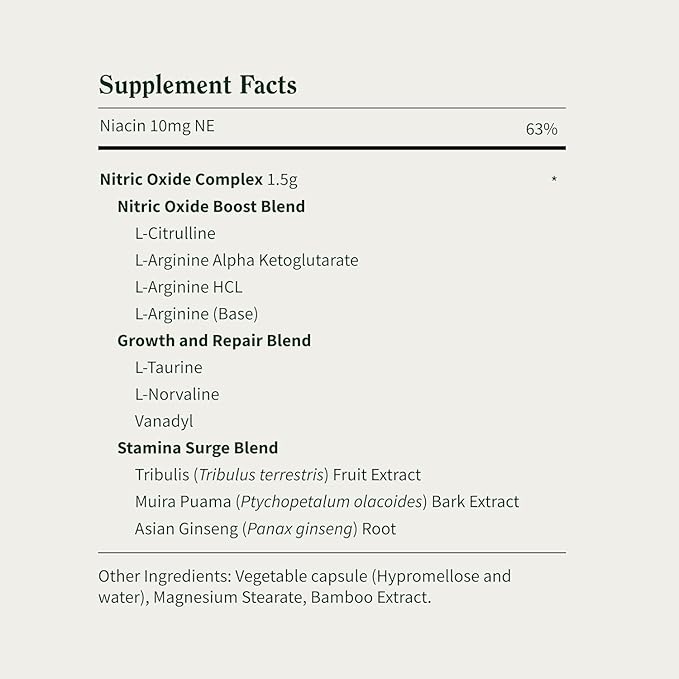Click the asterisk beside Nitric Oxide Complex
Screen dimensions: 679x679
pos(553,181)
